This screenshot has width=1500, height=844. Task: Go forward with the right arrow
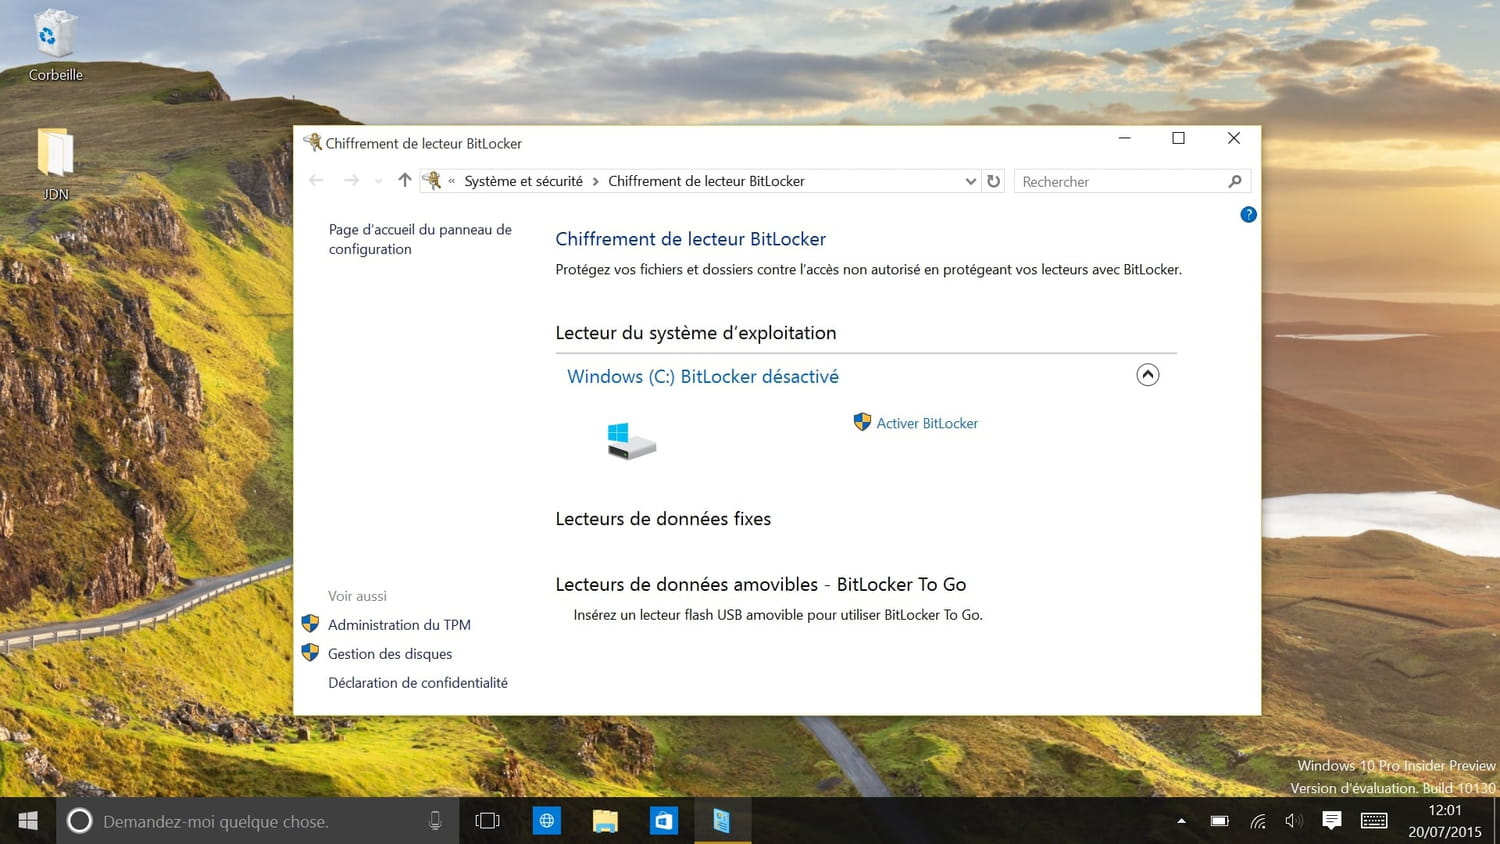(x=351, y=181)
